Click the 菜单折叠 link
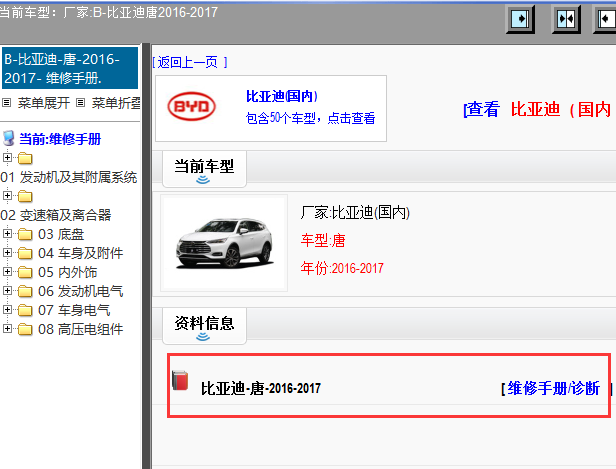Viewport: 616px width, 469px height. pyautogui.click(x=116, y=103)
